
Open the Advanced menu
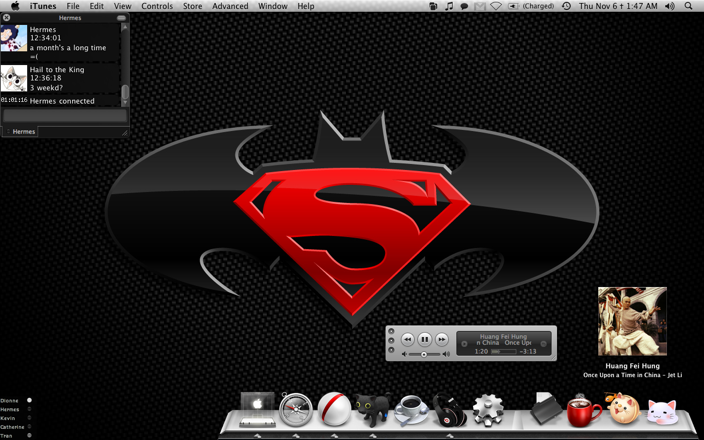tap(230, 6)
